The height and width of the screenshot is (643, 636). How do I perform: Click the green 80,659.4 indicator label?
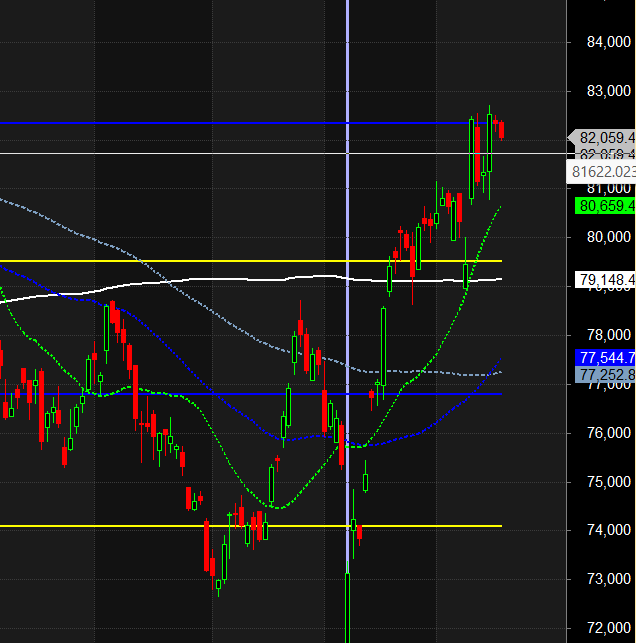[x=605, y=205]
